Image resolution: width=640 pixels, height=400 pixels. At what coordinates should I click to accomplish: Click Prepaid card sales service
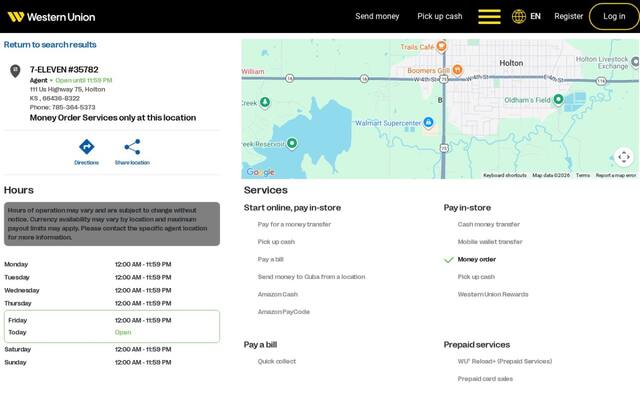tap(485, 379)
